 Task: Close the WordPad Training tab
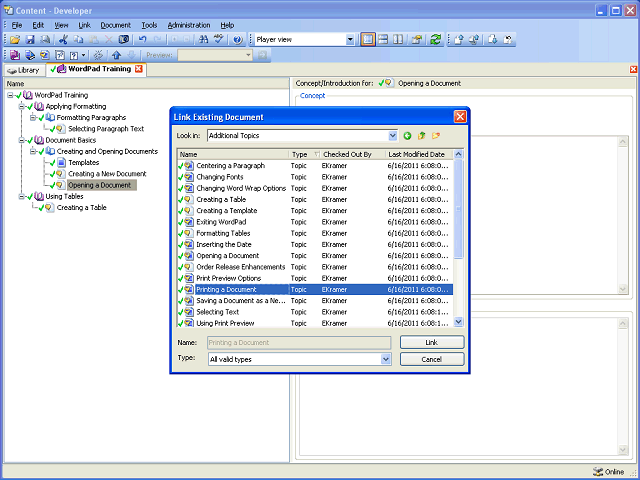pyautogui.click(x=139, y=69)
